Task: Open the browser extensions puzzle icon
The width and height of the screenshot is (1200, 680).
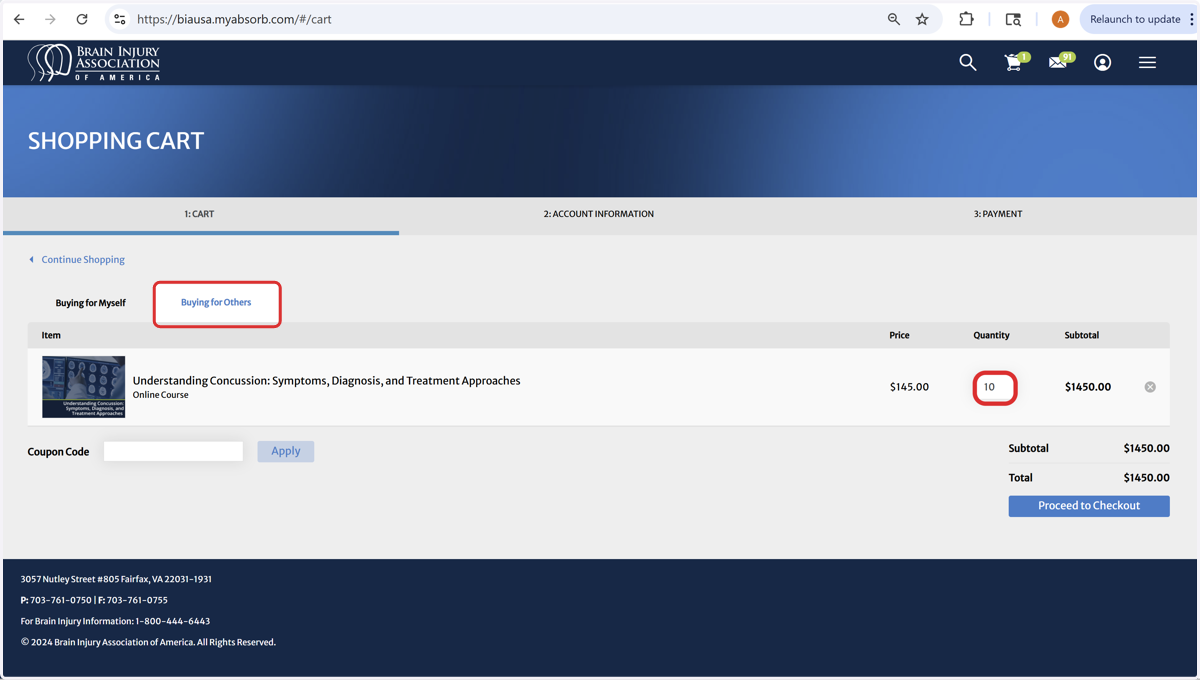Action: pyautogui.click(x=966, y=19)
